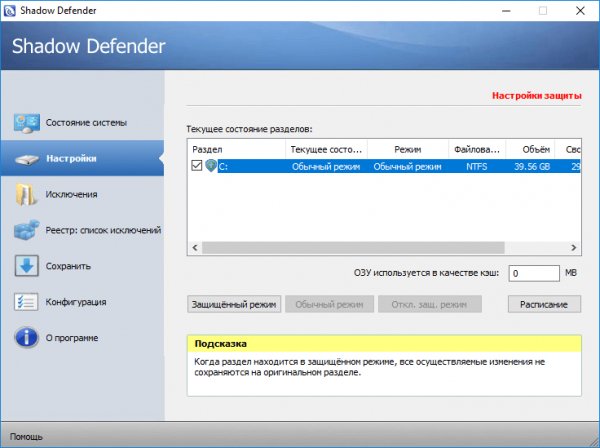600x448 pixels.
Task: Open the Исключения section label
Action: click(71, 194)
